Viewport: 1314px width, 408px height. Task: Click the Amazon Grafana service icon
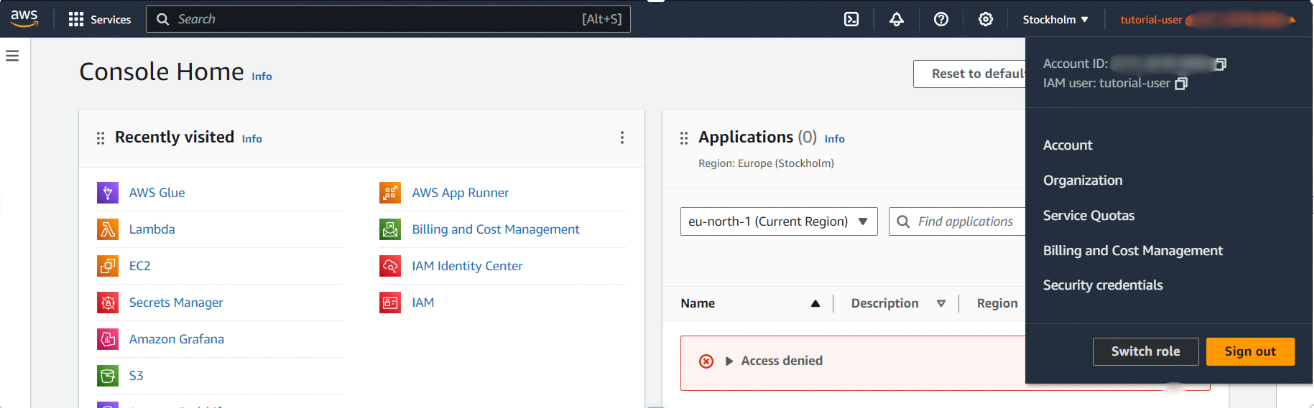[x=108, y=339]
